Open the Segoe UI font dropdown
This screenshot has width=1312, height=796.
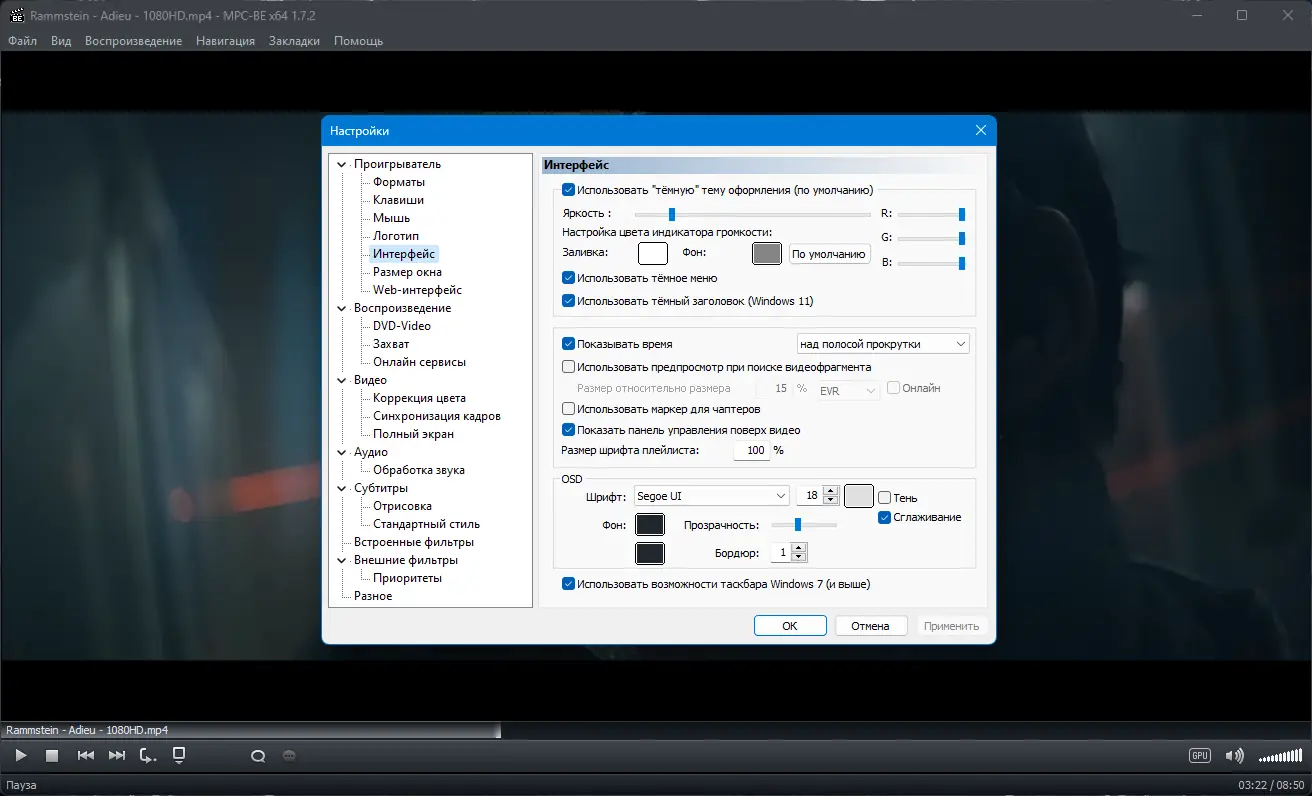click(x=712, y=496)
